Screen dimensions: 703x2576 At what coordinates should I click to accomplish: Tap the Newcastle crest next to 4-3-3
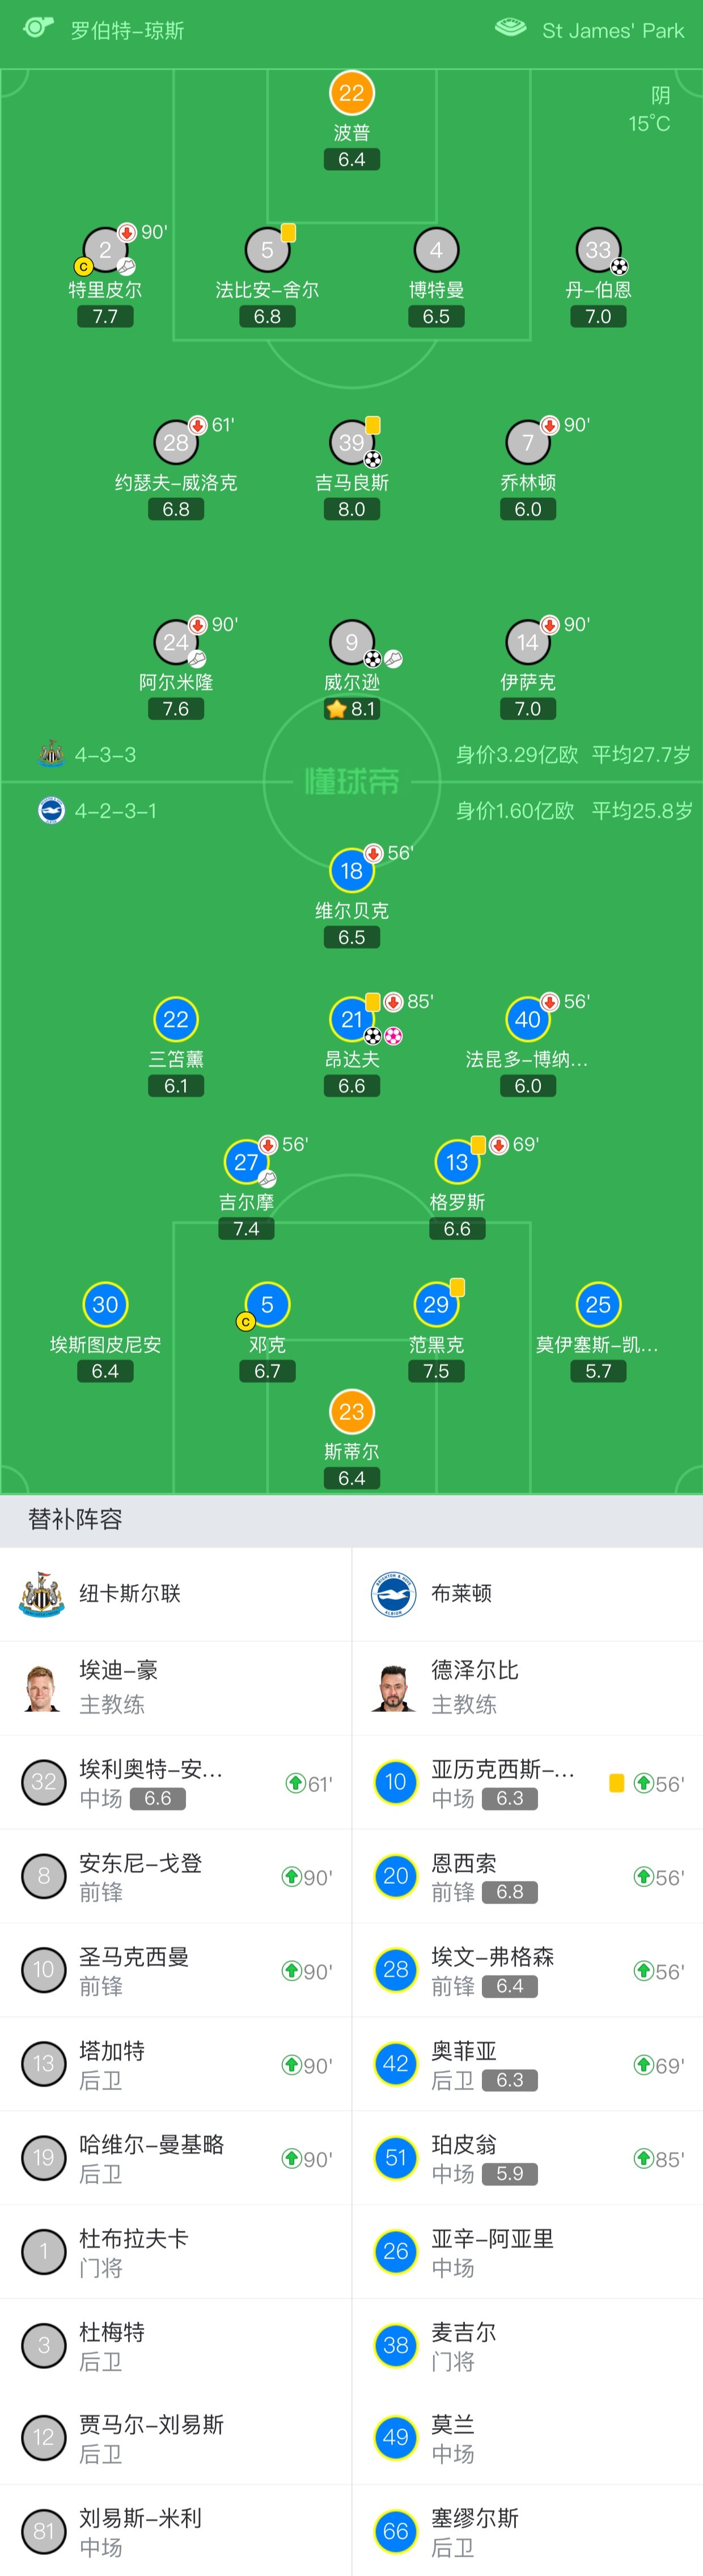click(x=51, y=754)
